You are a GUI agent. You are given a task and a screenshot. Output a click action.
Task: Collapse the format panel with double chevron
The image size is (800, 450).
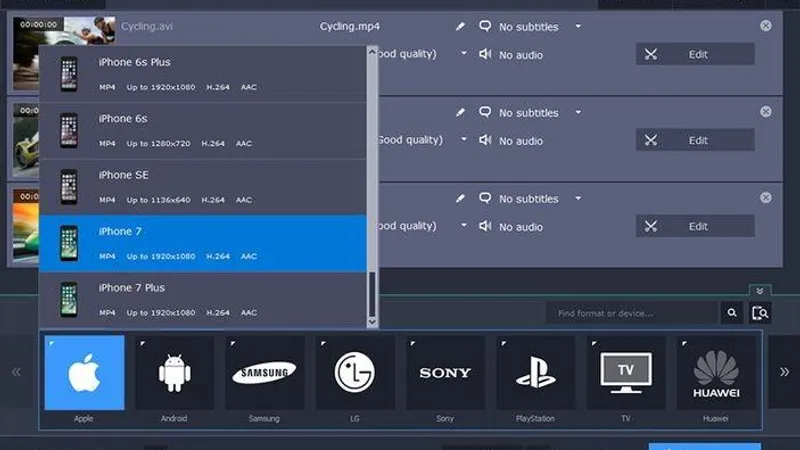(x=759, y=290)
